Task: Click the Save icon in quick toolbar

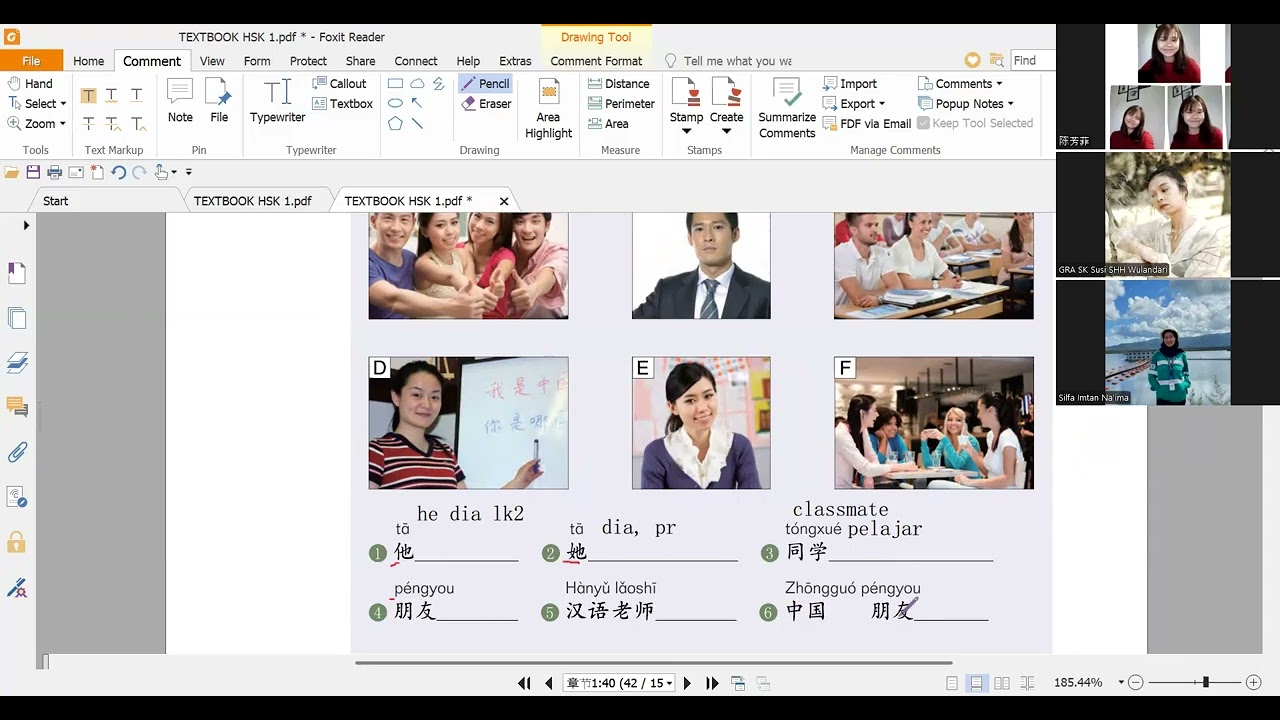Action: click(33, 172)
